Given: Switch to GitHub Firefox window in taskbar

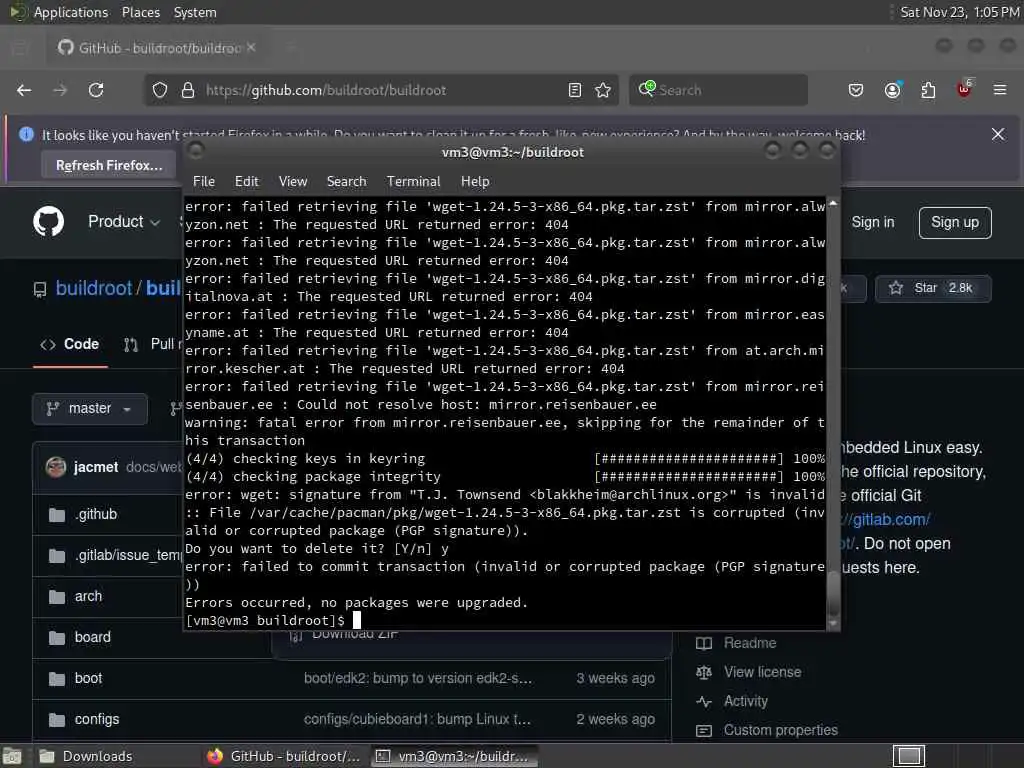Looking at the screenshot, I should 284,756.
